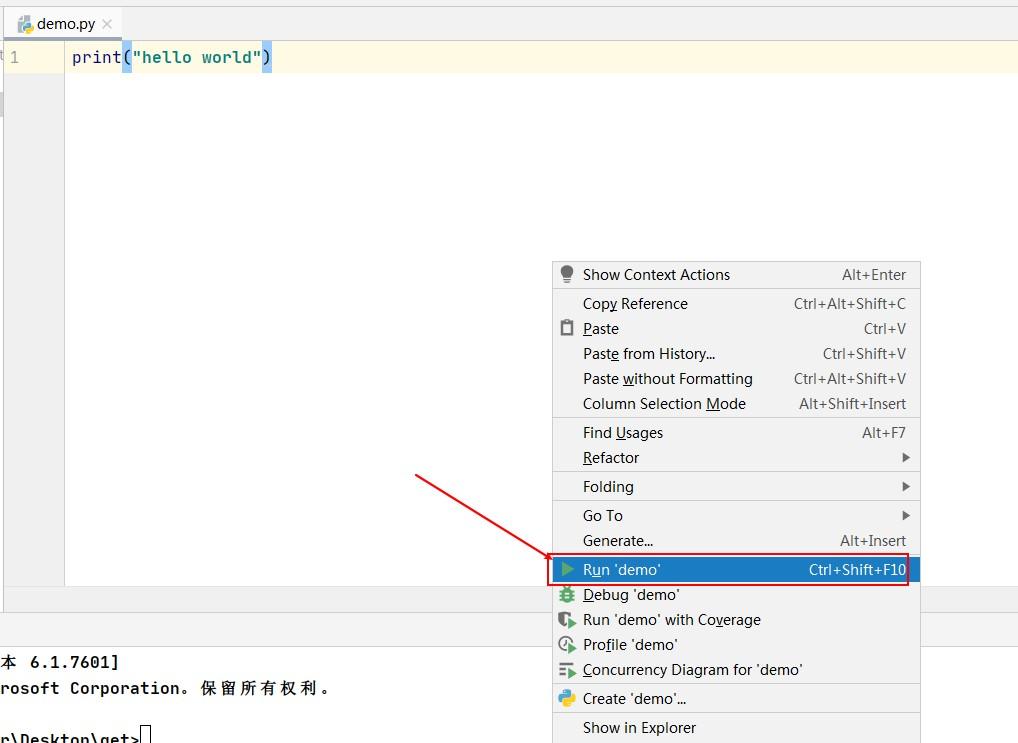The image size is (1018, 743).
Task: Expand the Go To submenu arrow
Action: click(906, 515)
